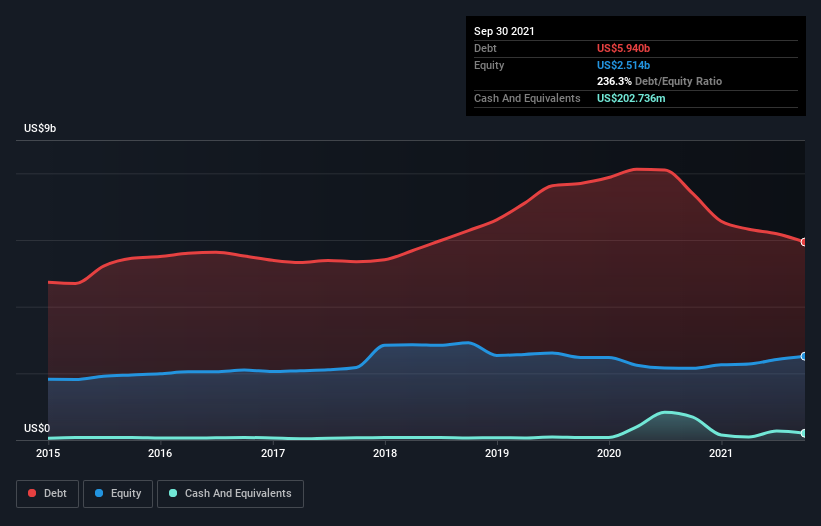Click the 2019 x-axis label
Viewport: 821px width, 526px height.
tap(497, 453)
